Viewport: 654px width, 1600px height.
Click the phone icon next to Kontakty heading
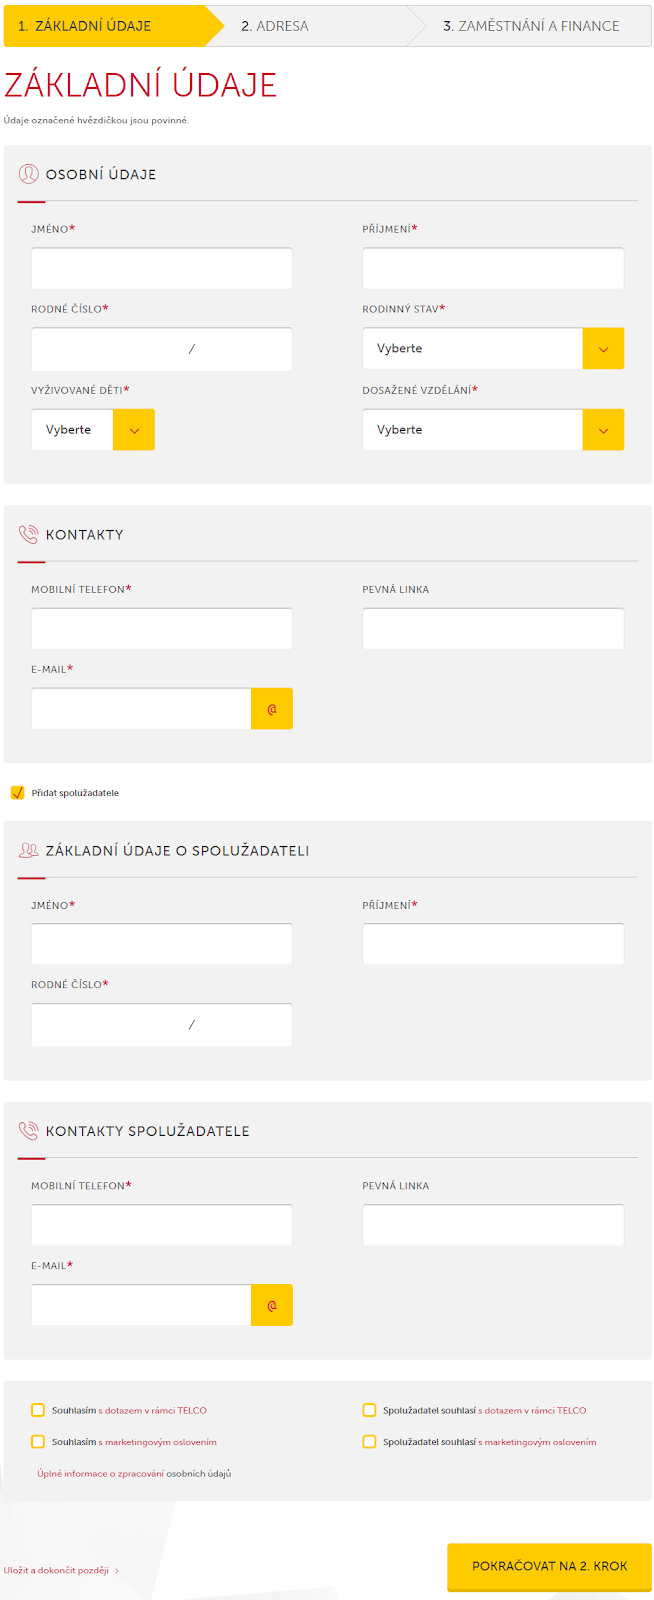point(28,535)
